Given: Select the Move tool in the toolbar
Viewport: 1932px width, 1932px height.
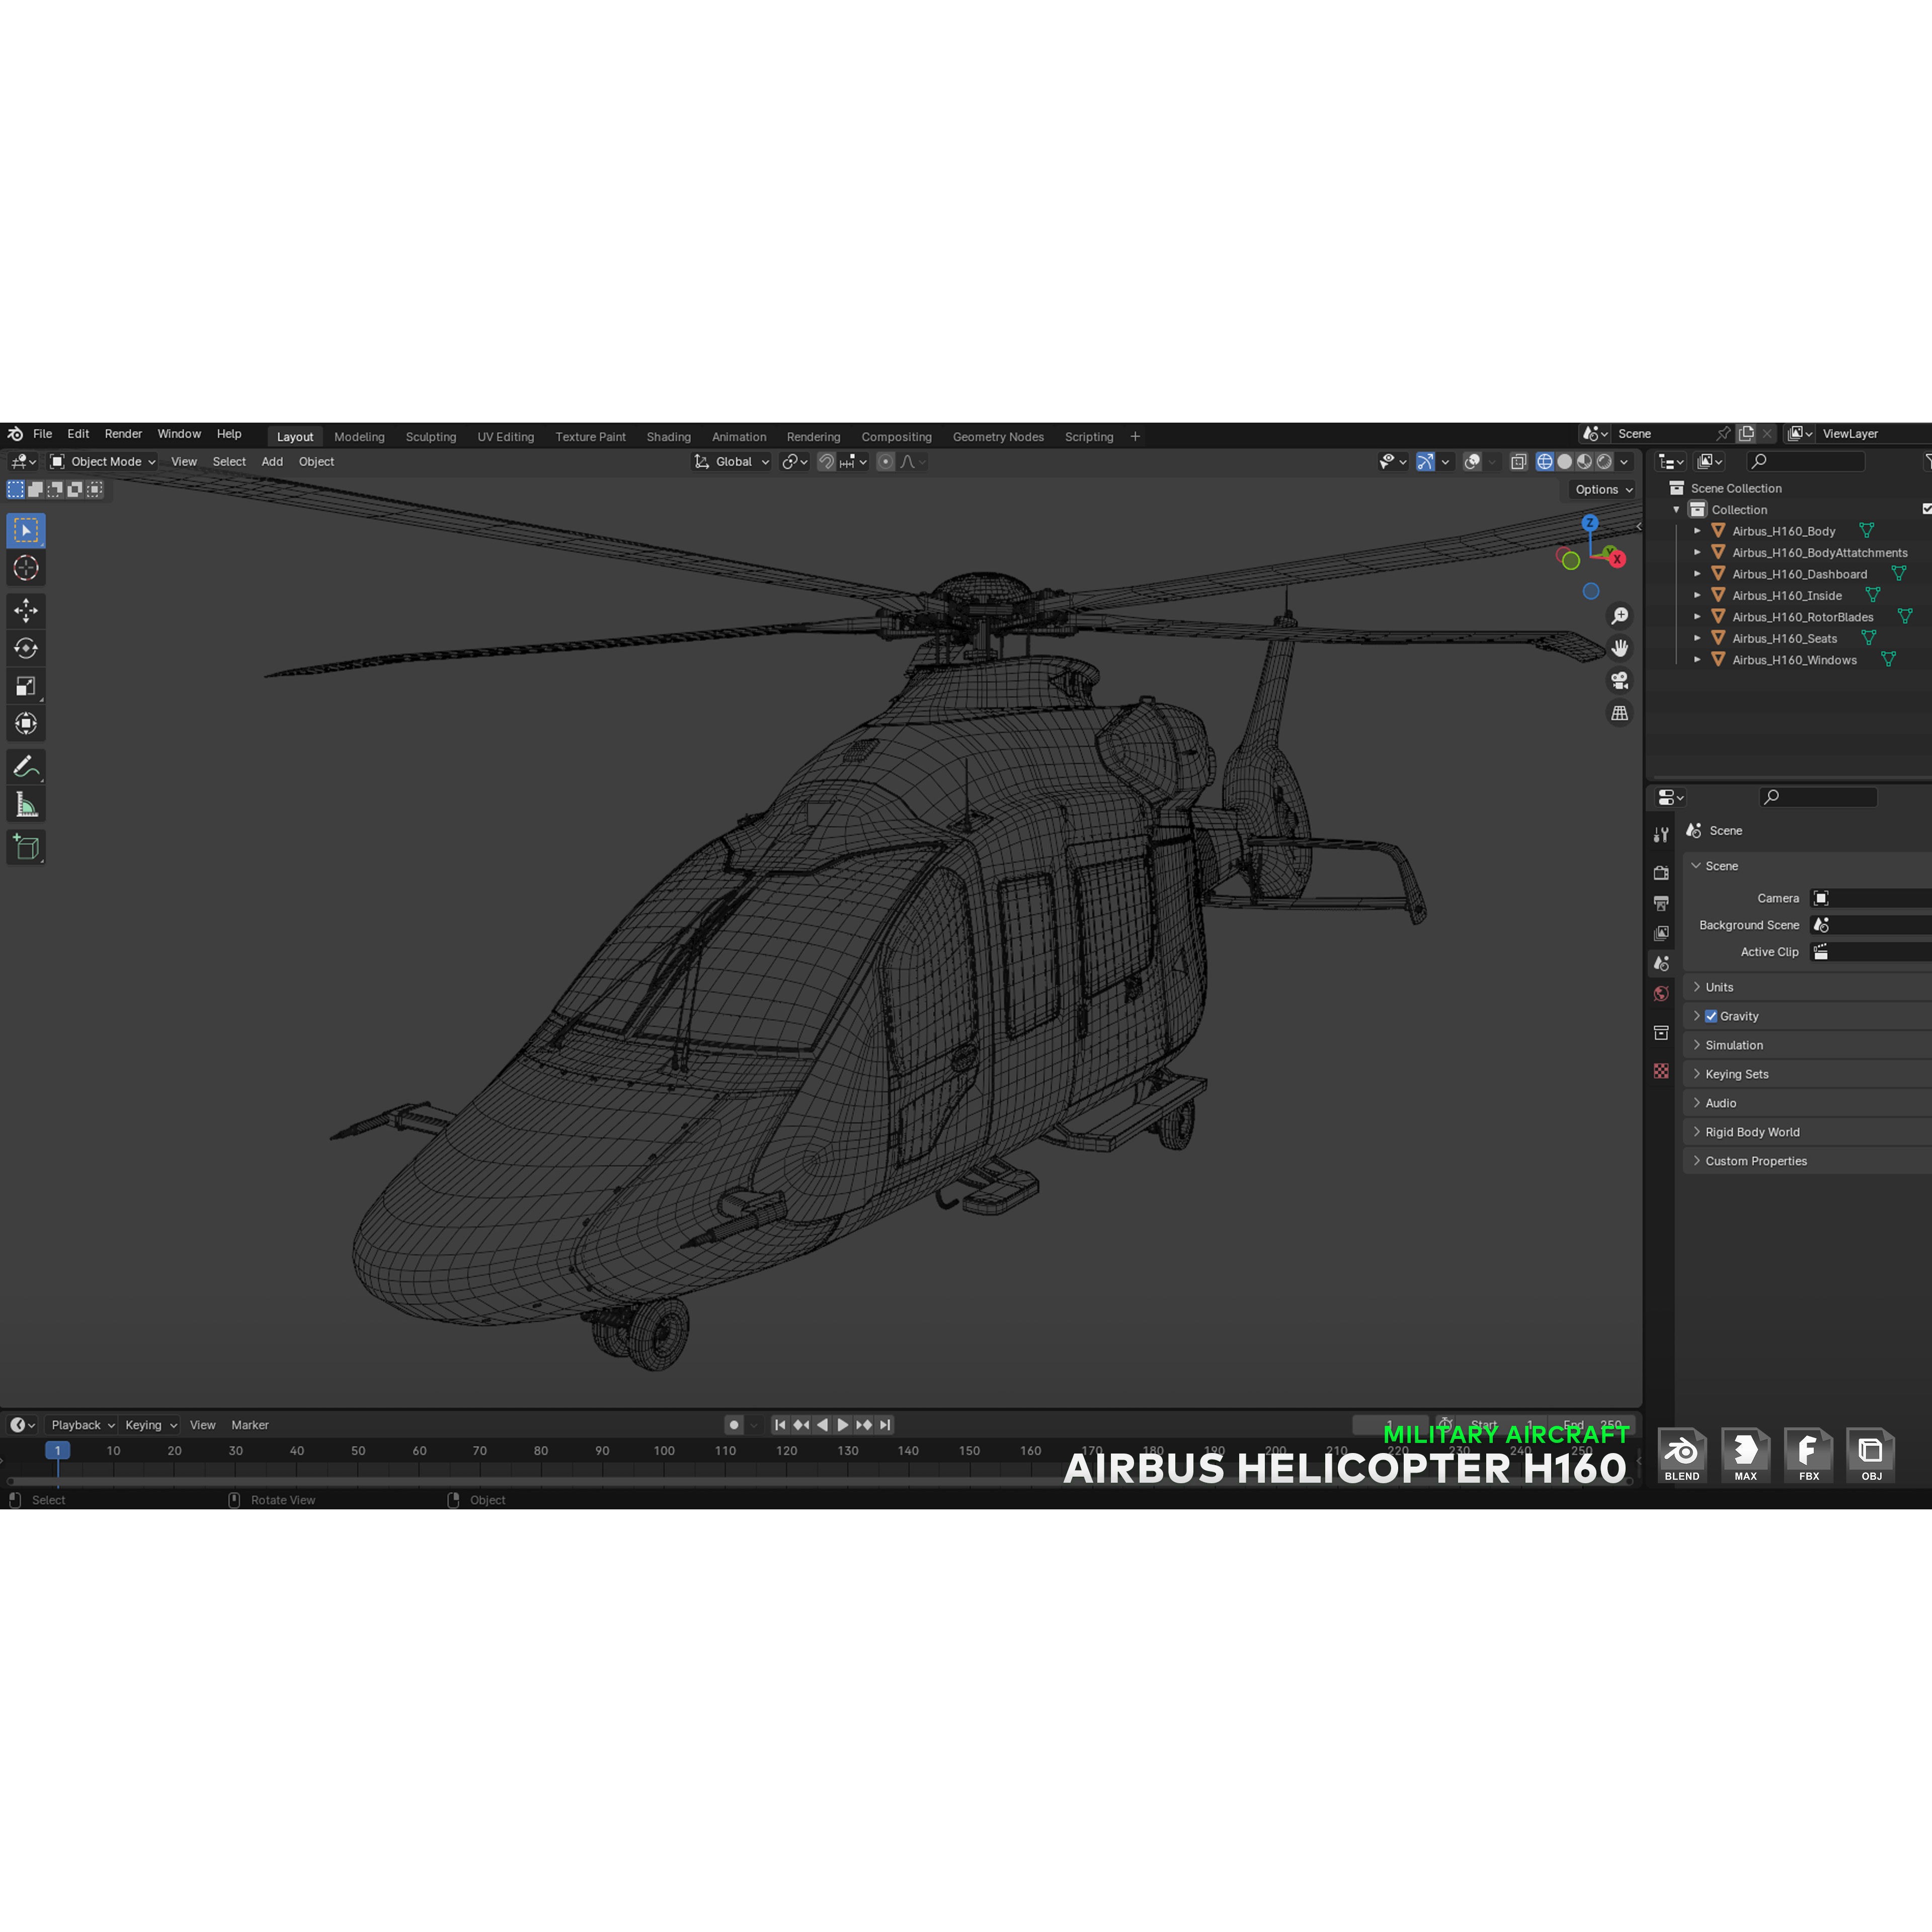Looking at the screenshot, I should [26, 610].
